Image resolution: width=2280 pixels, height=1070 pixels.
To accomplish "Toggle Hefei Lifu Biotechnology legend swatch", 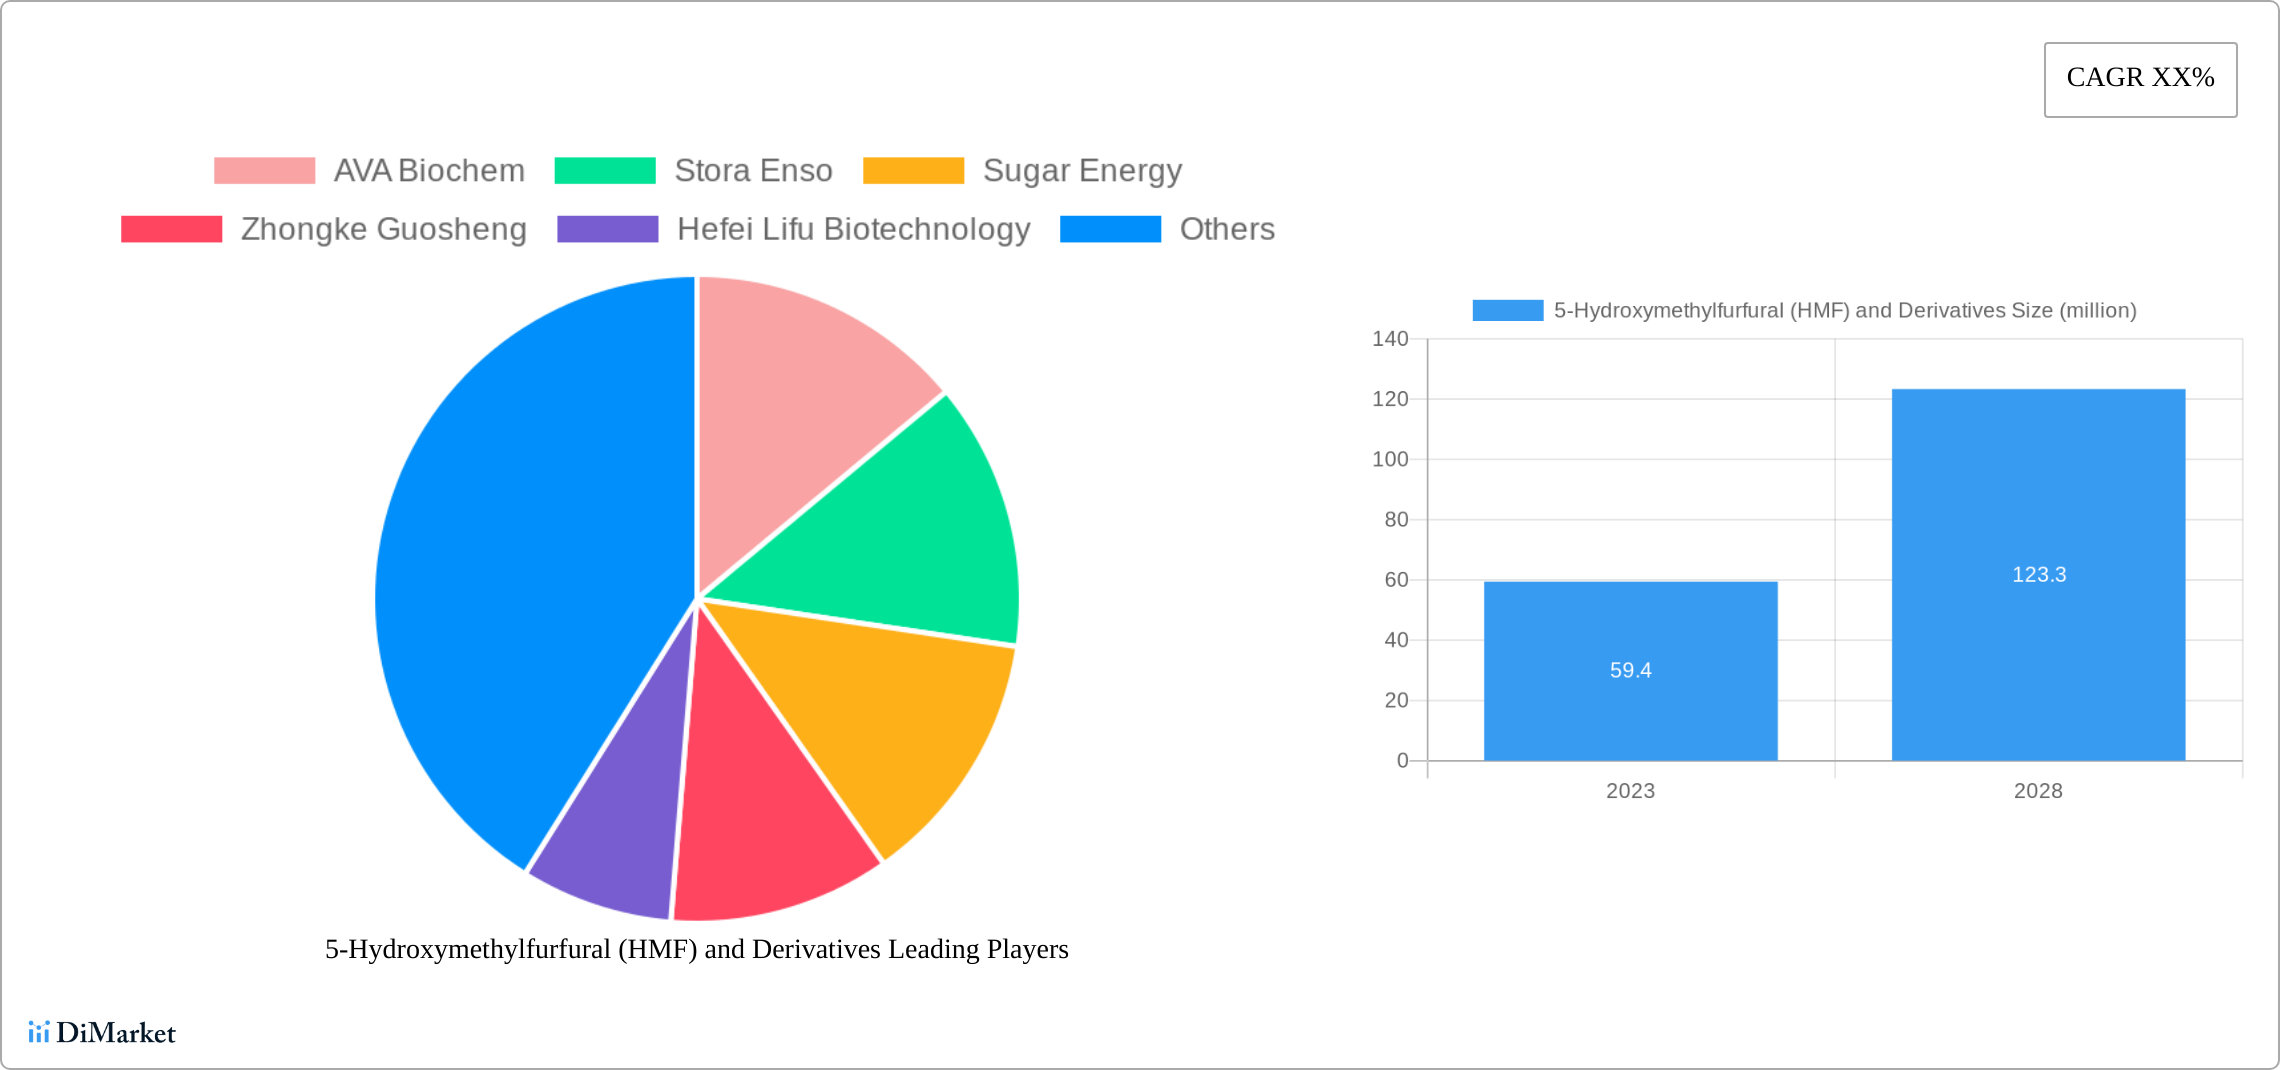I will click(x=607, y=229).
